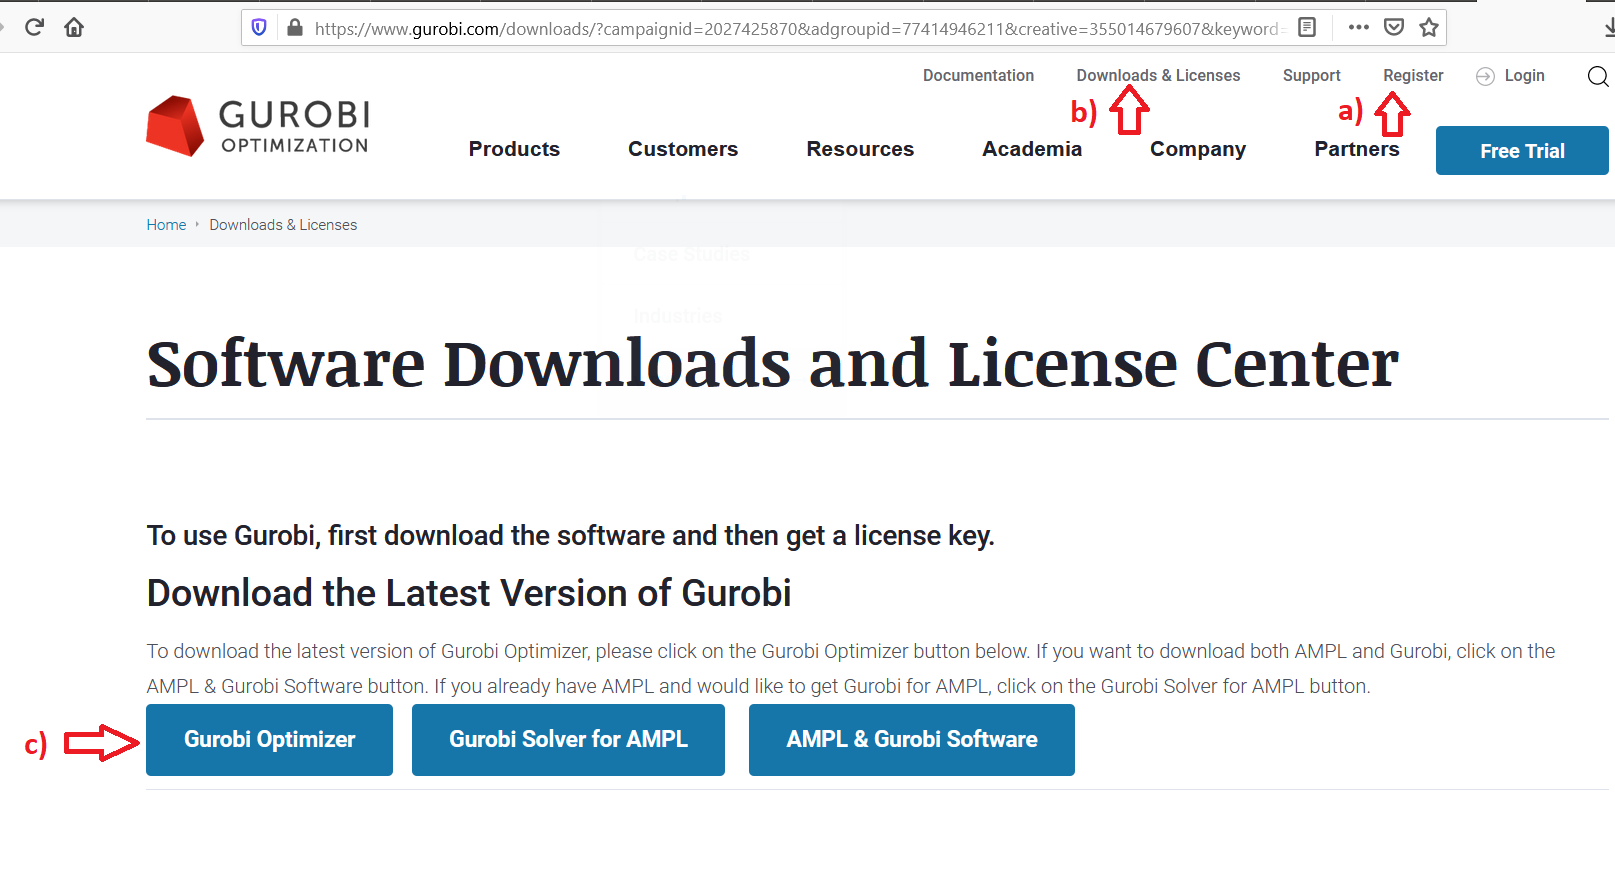View site security padlock info

pyautogui.click(x=294, y=28)
